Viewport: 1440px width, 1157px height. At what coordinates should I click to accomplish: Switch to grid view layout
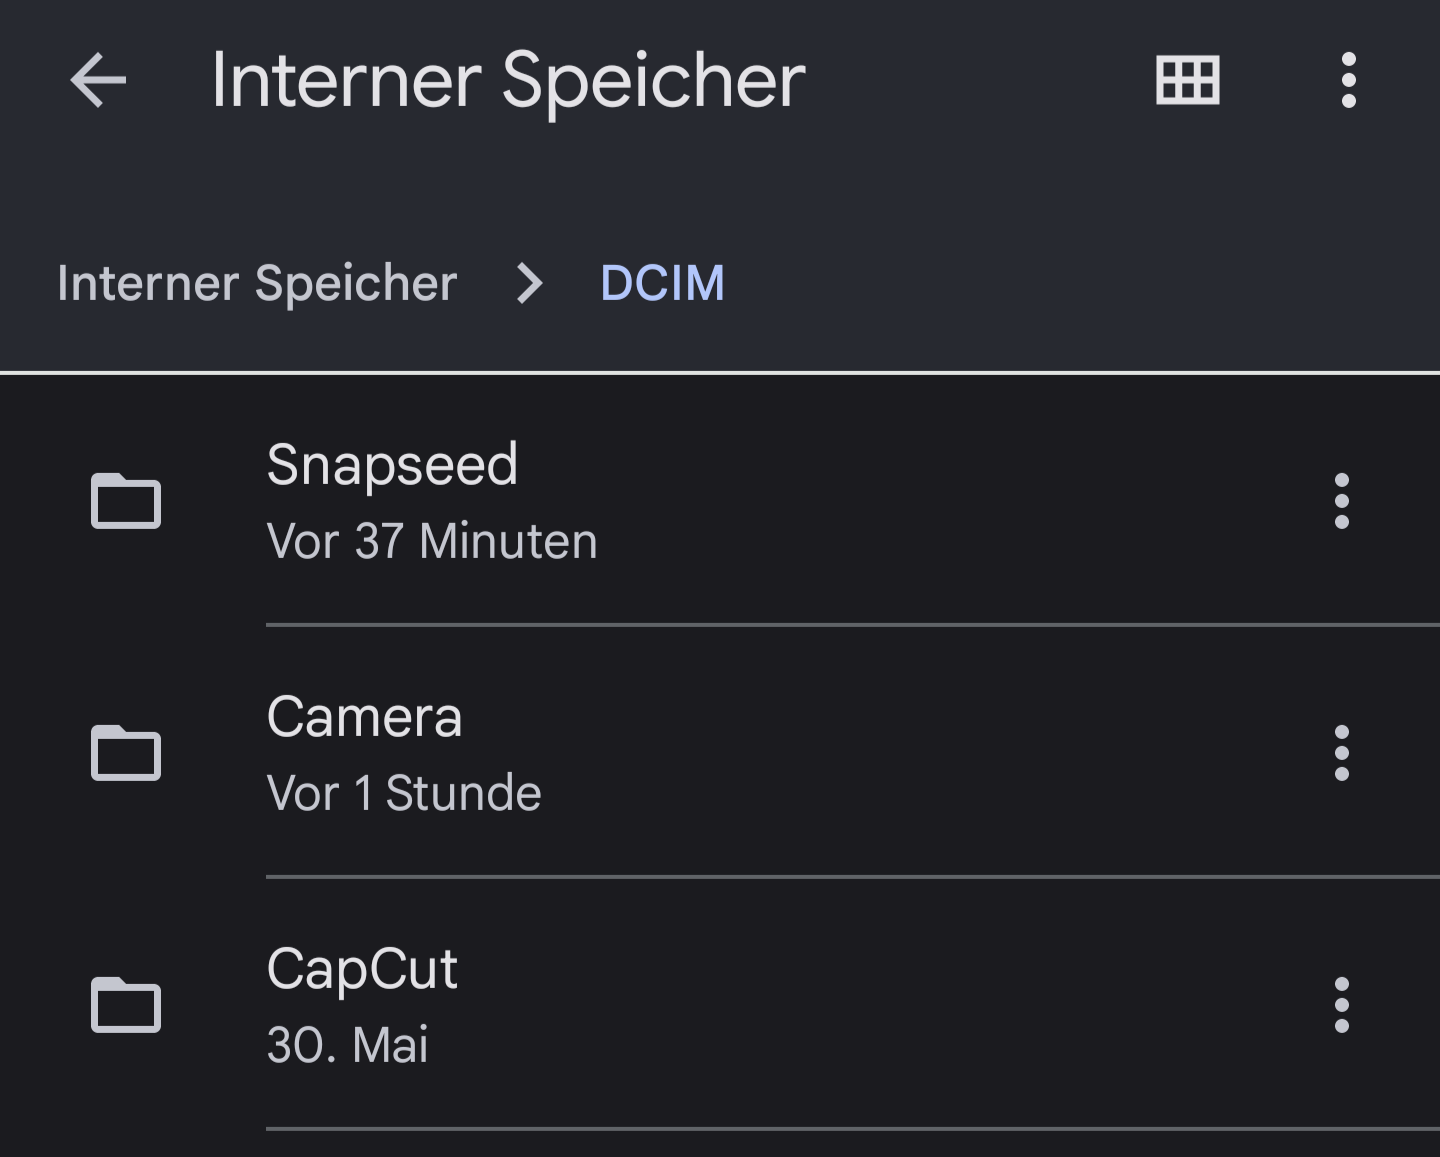coord(1187,80)
